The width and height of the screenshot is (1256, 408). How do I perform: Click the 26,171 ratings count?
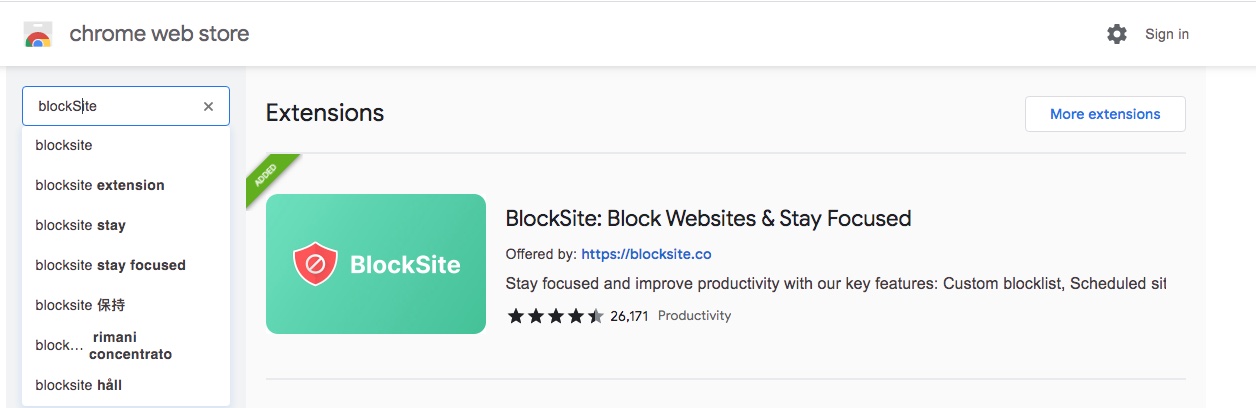(629, 316)
